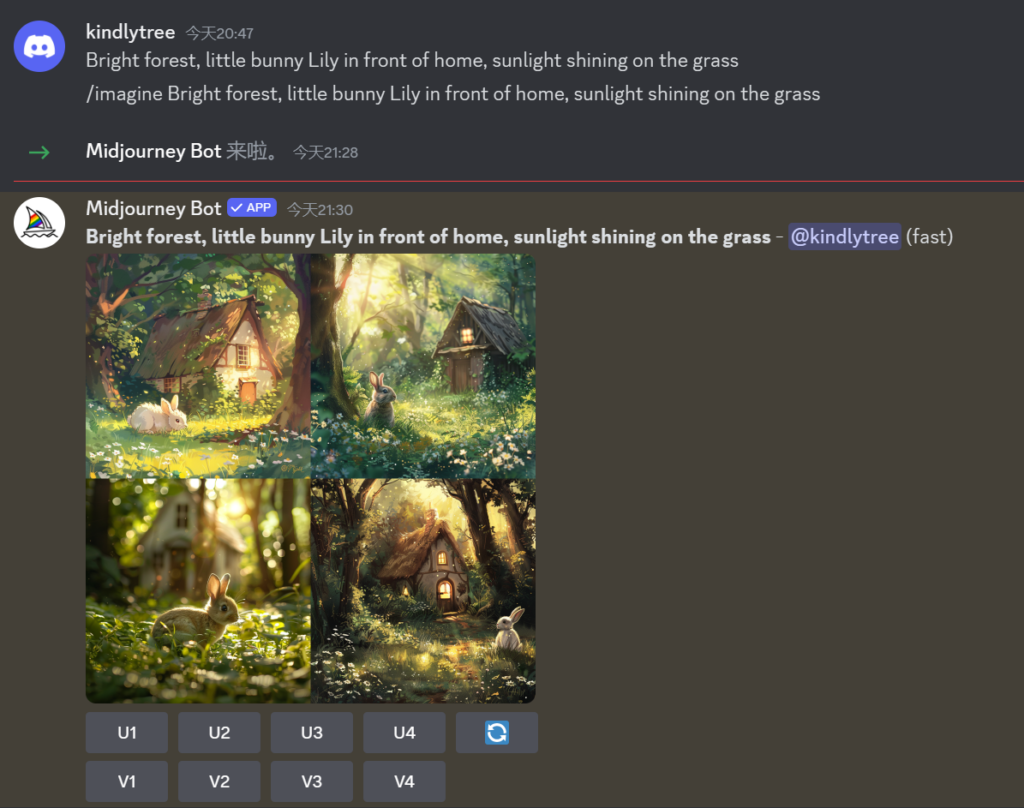Screen dimensions: 1024x808
Task: Click the regenerate refresh icon button
Action: 496,732
